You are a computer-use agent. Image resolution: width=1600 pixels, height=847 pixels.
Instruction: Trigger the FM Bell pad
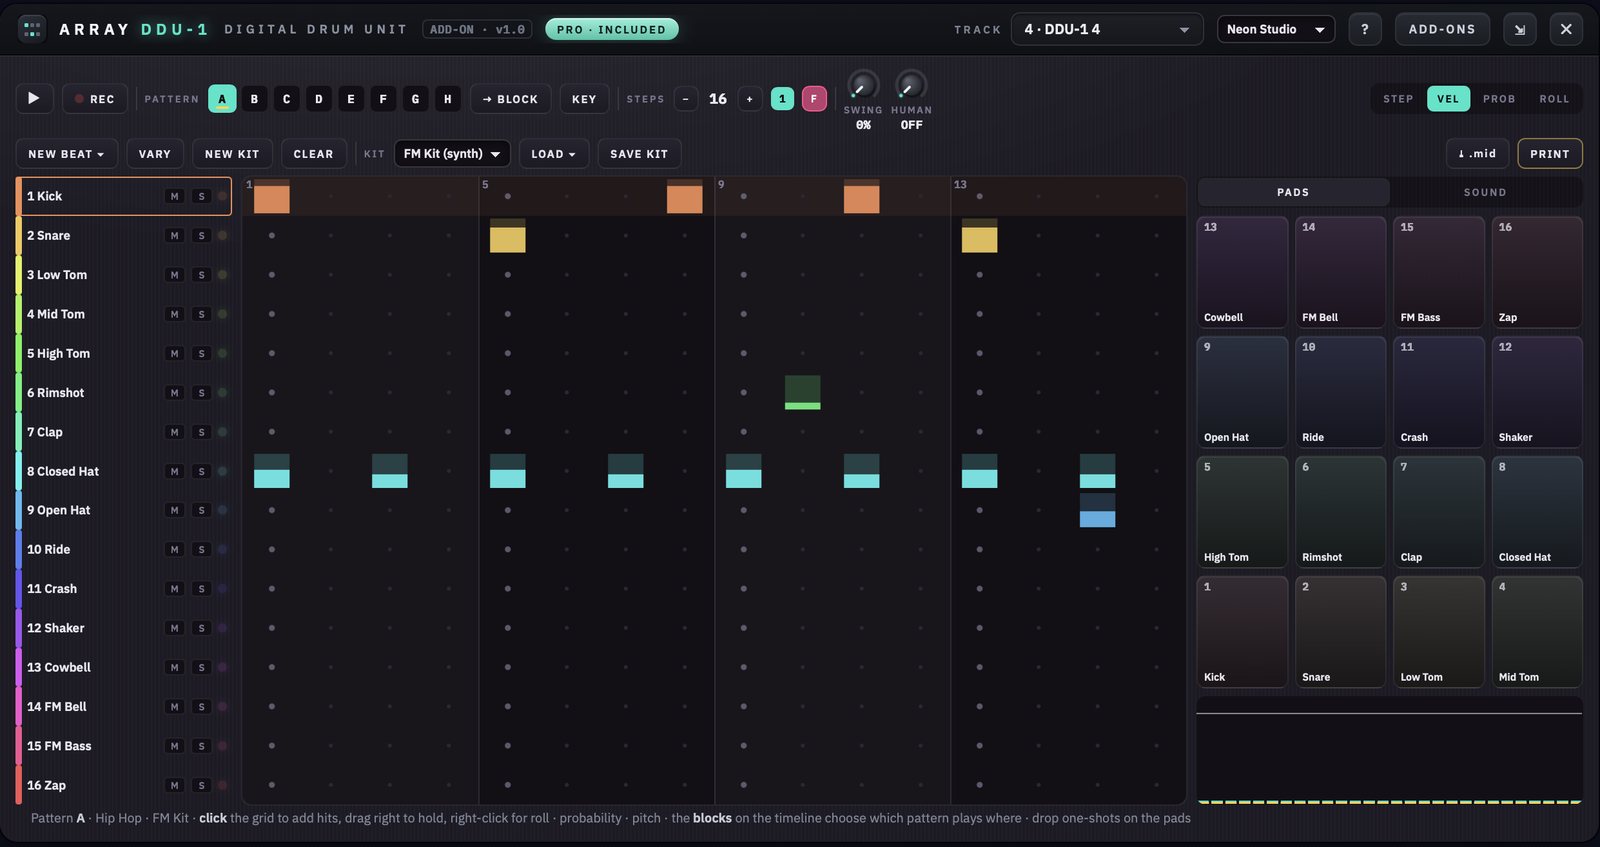[x=1340, y=272]
